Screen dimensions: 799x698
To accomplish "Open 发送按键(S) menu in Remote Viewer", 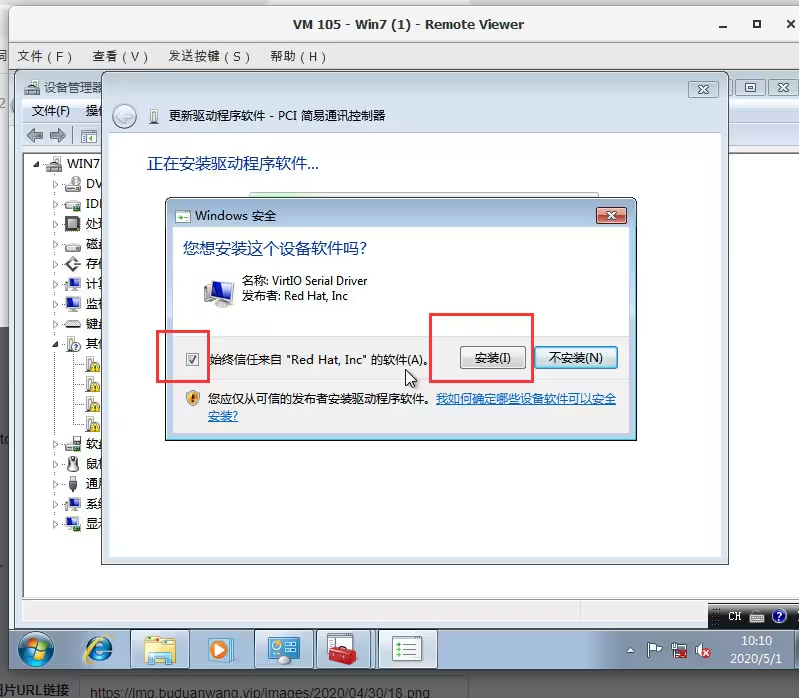I will 209,56.
